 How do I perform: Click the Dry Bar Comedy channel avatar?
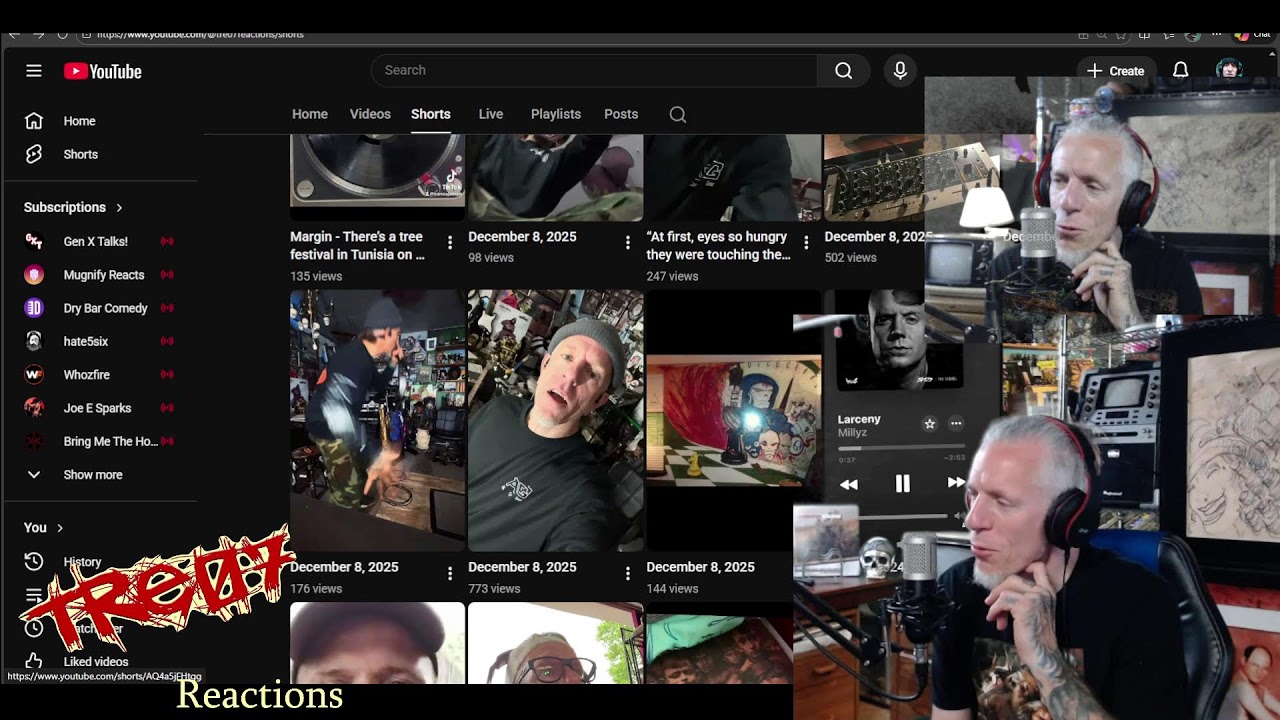point(34,308)
